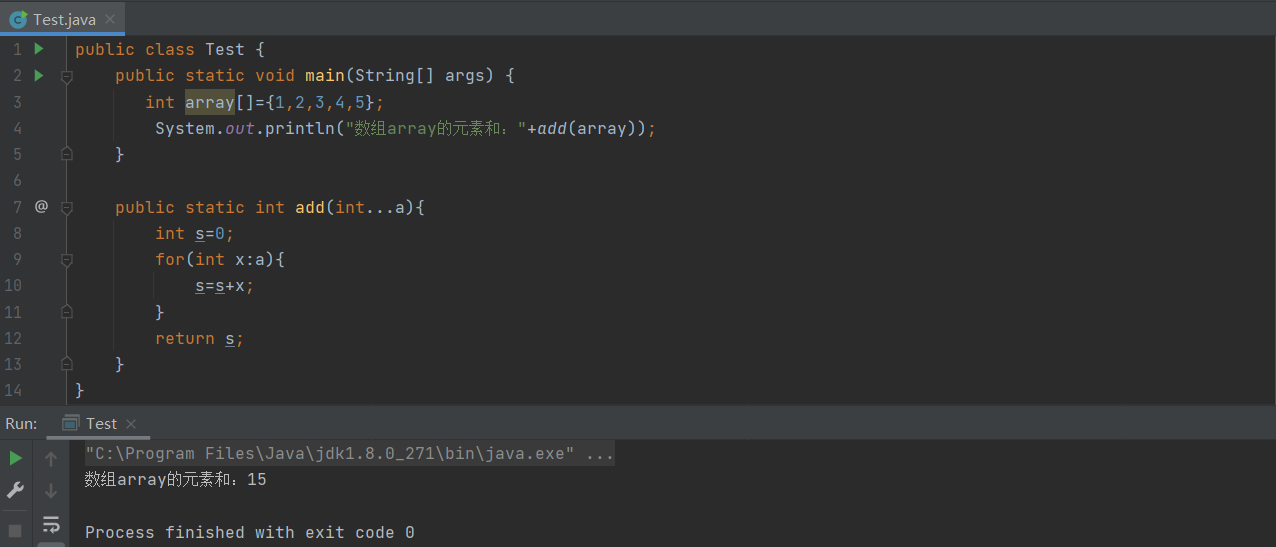Click 'println' on line 4
1276x547 pixels.
(x=300, y=128)
